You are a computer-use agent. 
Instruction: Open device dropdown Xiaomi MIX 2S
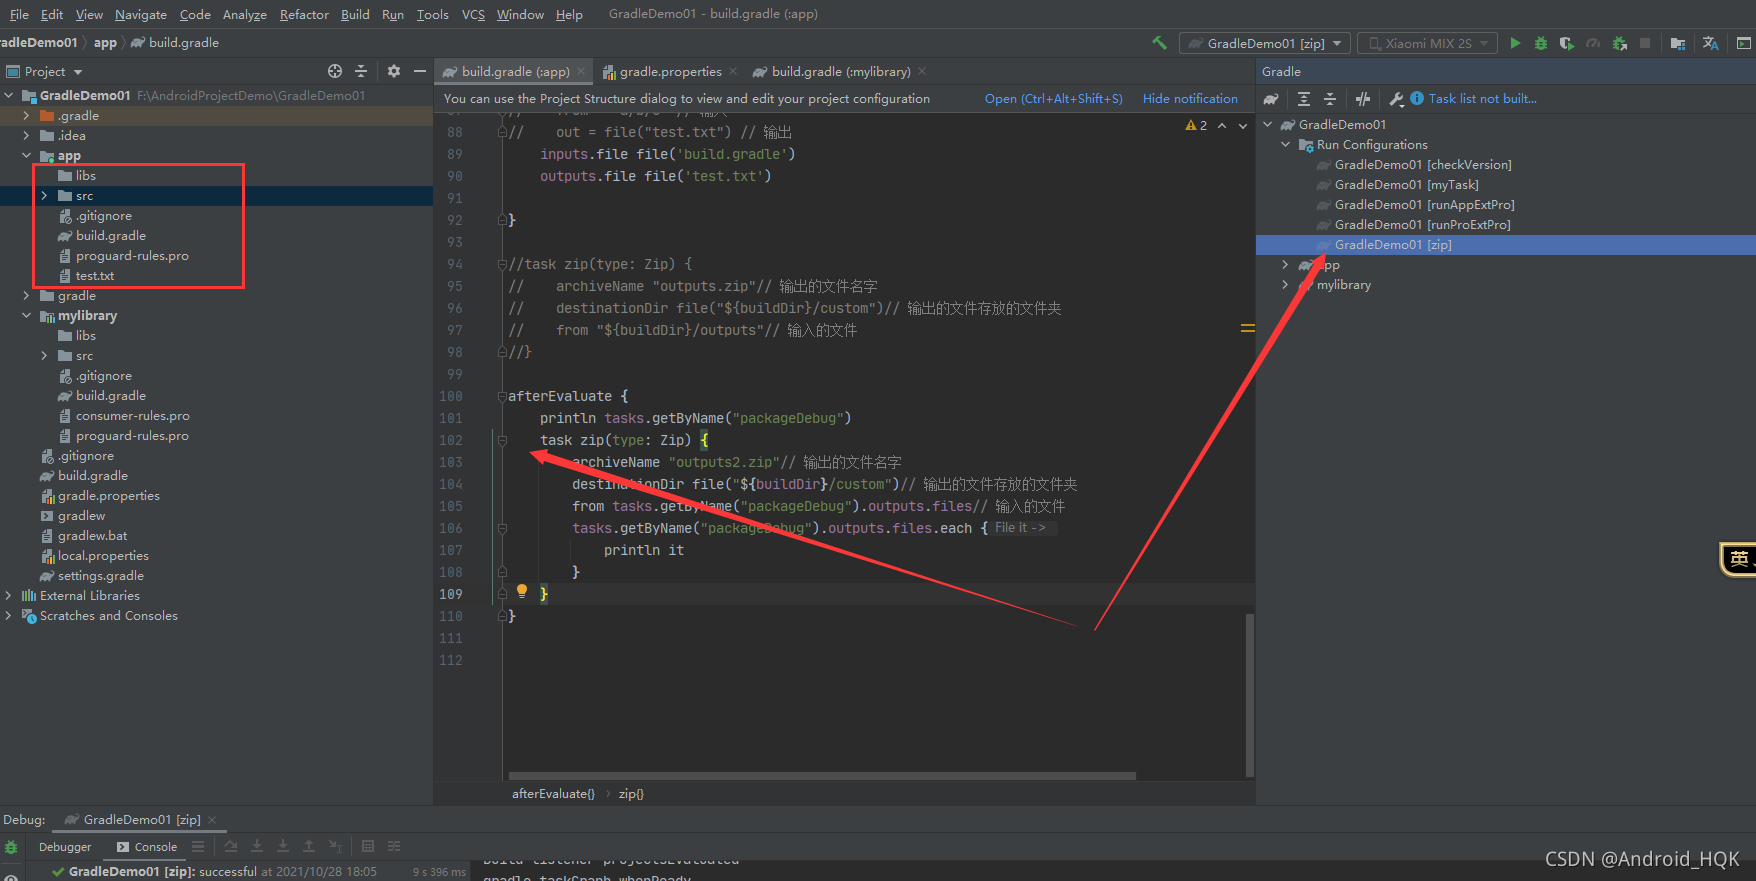click(1427, 43)
